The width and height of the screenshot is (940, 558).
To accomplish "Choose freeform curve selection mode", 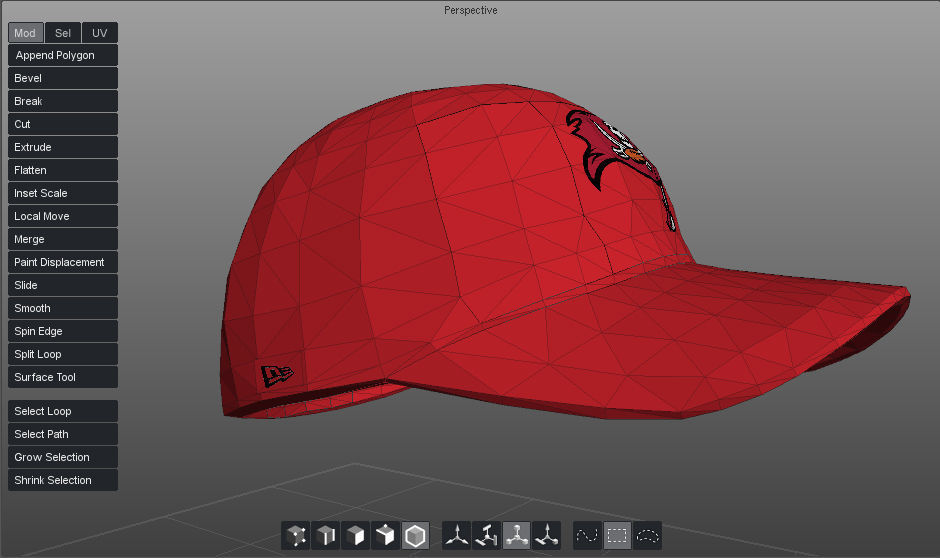I will point(588,536).
